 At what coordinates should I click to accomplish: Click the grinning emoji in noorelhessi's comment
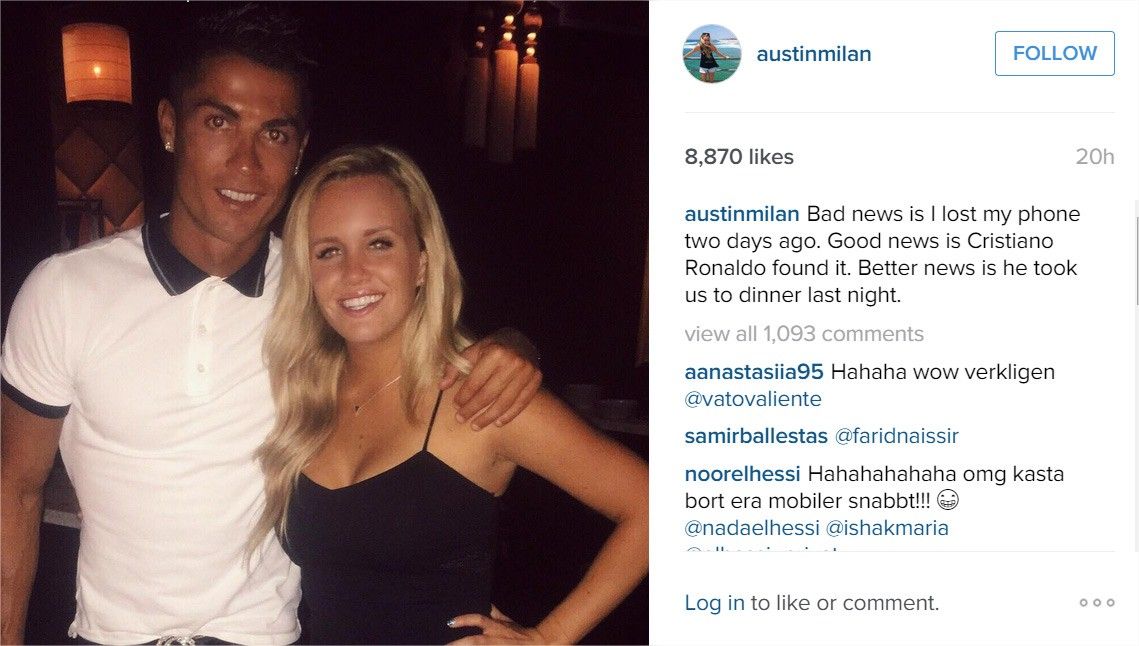point(948,500)
